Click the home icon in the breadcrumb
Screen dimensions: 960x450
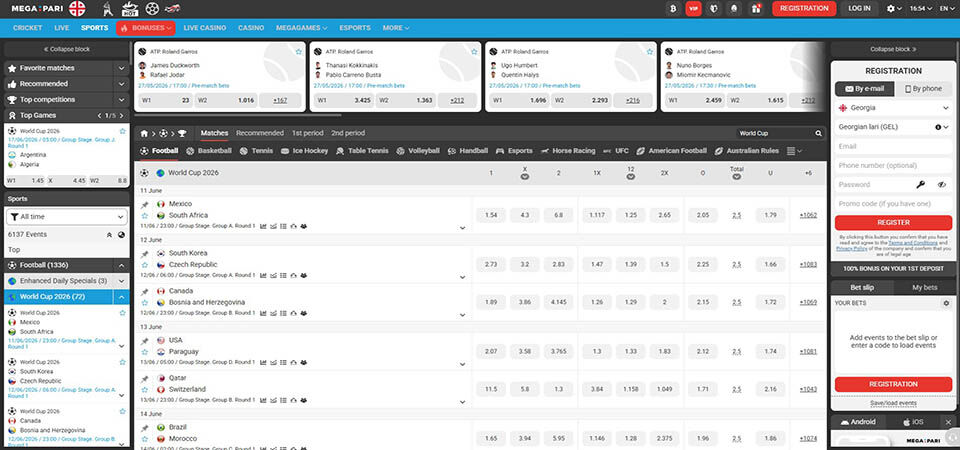tap(144, 133)
